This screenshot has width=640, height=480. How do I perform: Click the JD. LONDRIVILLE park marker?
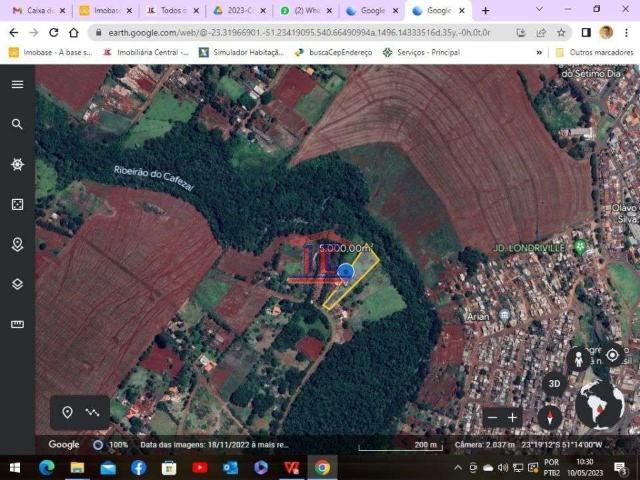(580, 247)
